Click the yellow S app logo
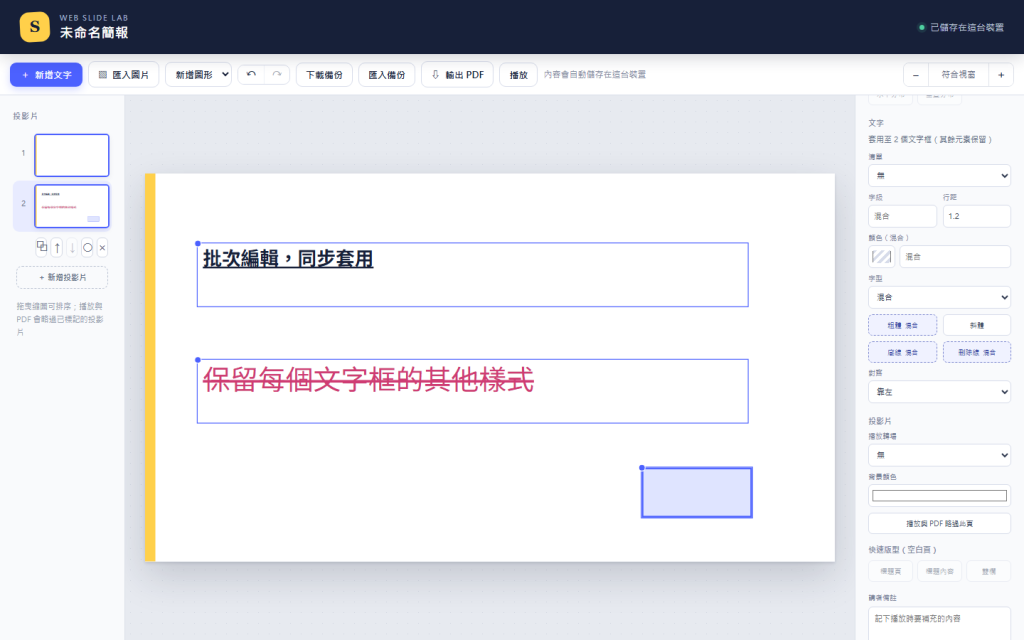This screenshot has width=1024, height=640. [x=35, y=27]
